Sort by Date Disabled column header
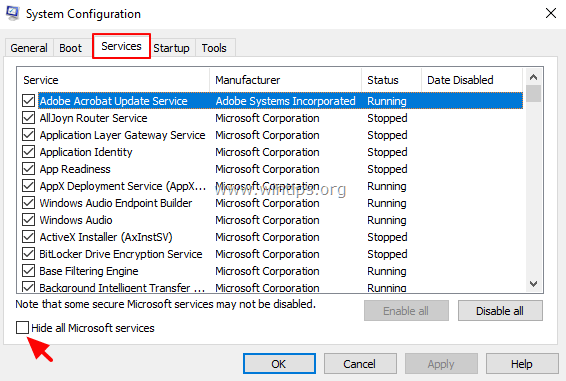566x381 pixels. click(x=472, y=80)
